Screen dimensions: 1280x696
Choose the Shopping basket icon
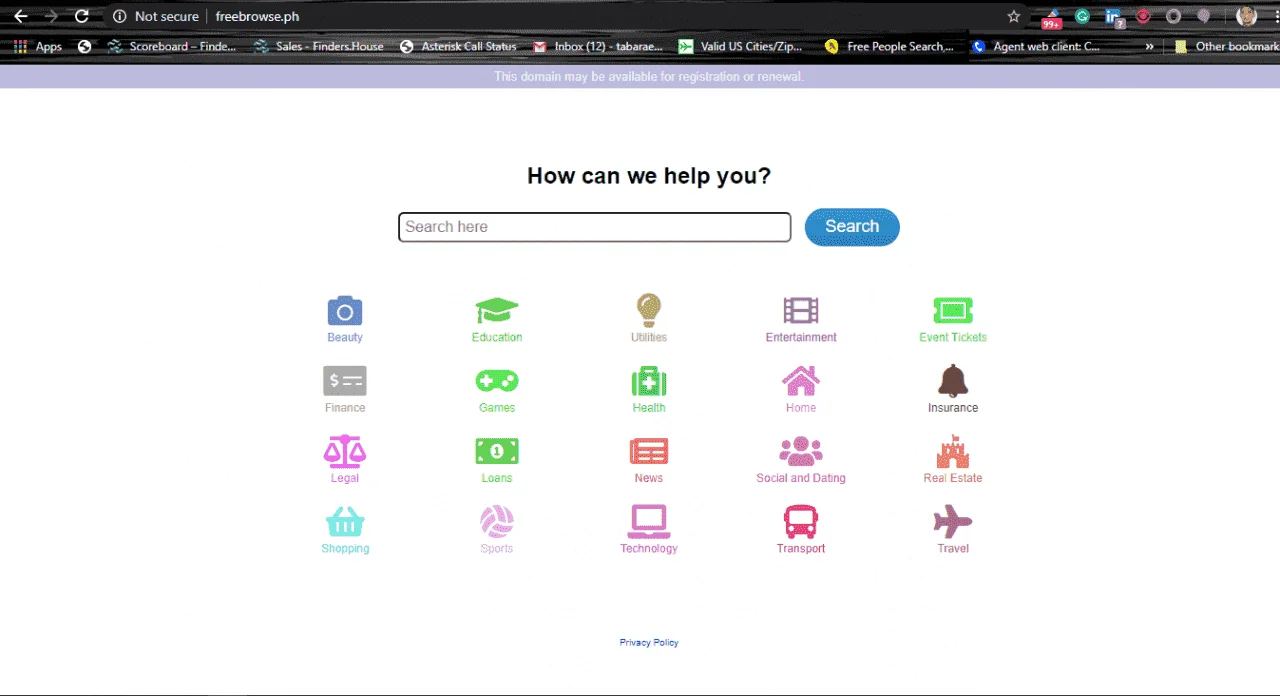[x=345, y=522]
